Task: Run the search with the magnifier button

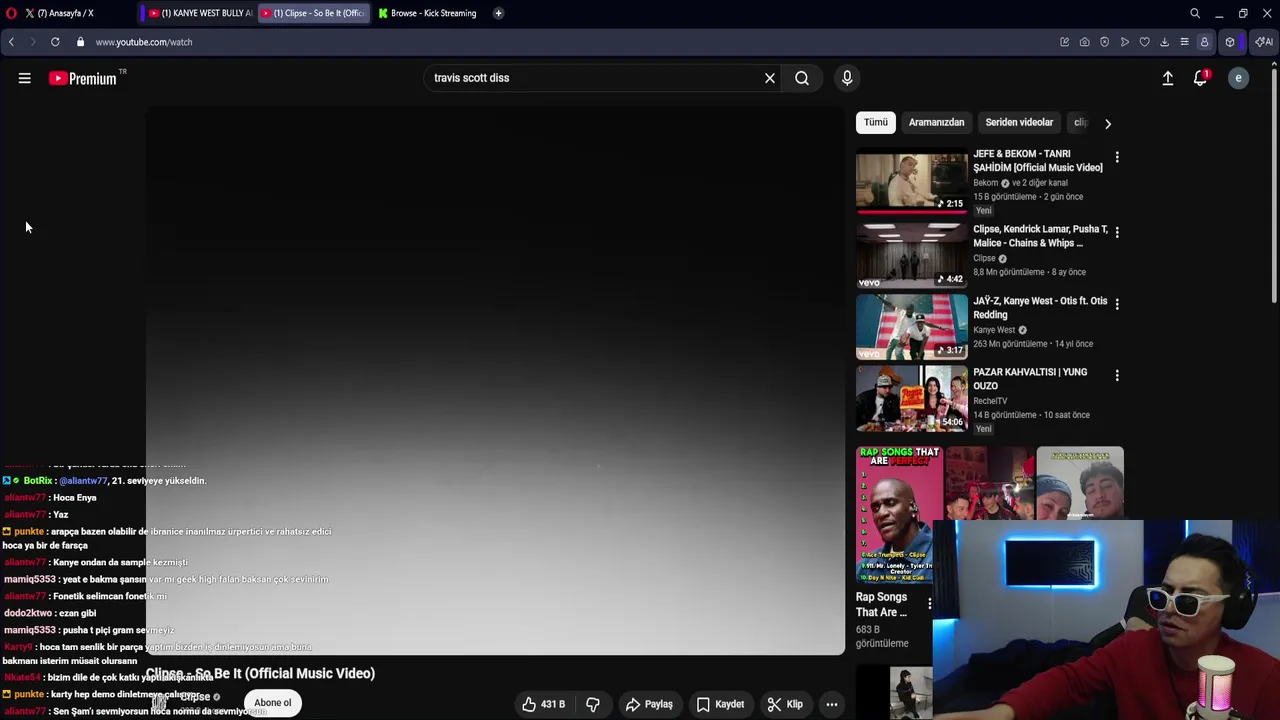Action: pos(802,78)
